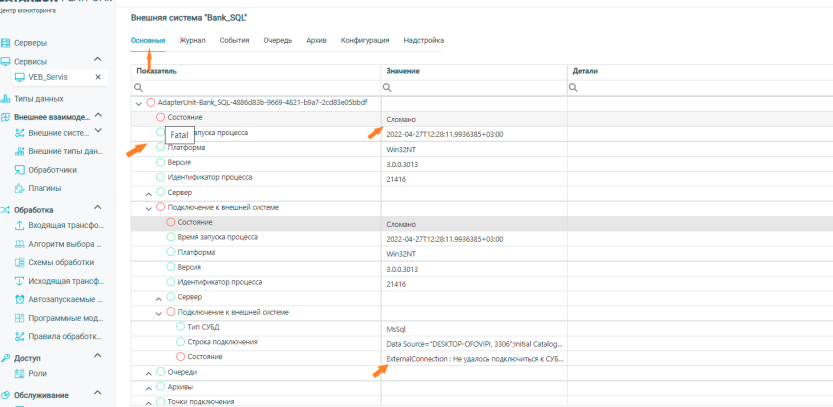The image size is (833, 407).
Task: Switch to the Конфигурация tab
Action: click(365, 40)
